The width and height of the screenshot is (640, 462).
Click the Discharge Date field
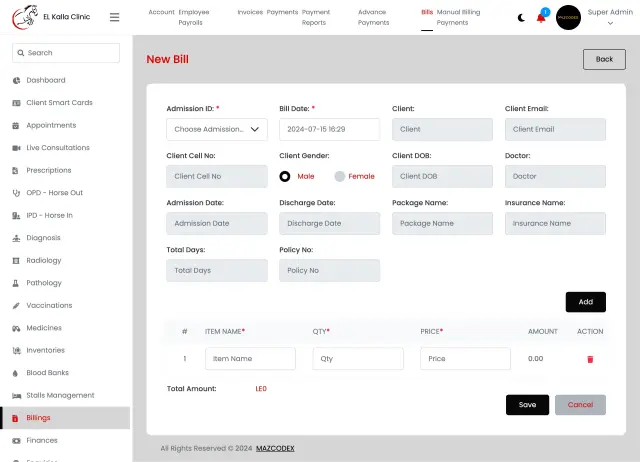pyautogui.click(x=329, y=224)
